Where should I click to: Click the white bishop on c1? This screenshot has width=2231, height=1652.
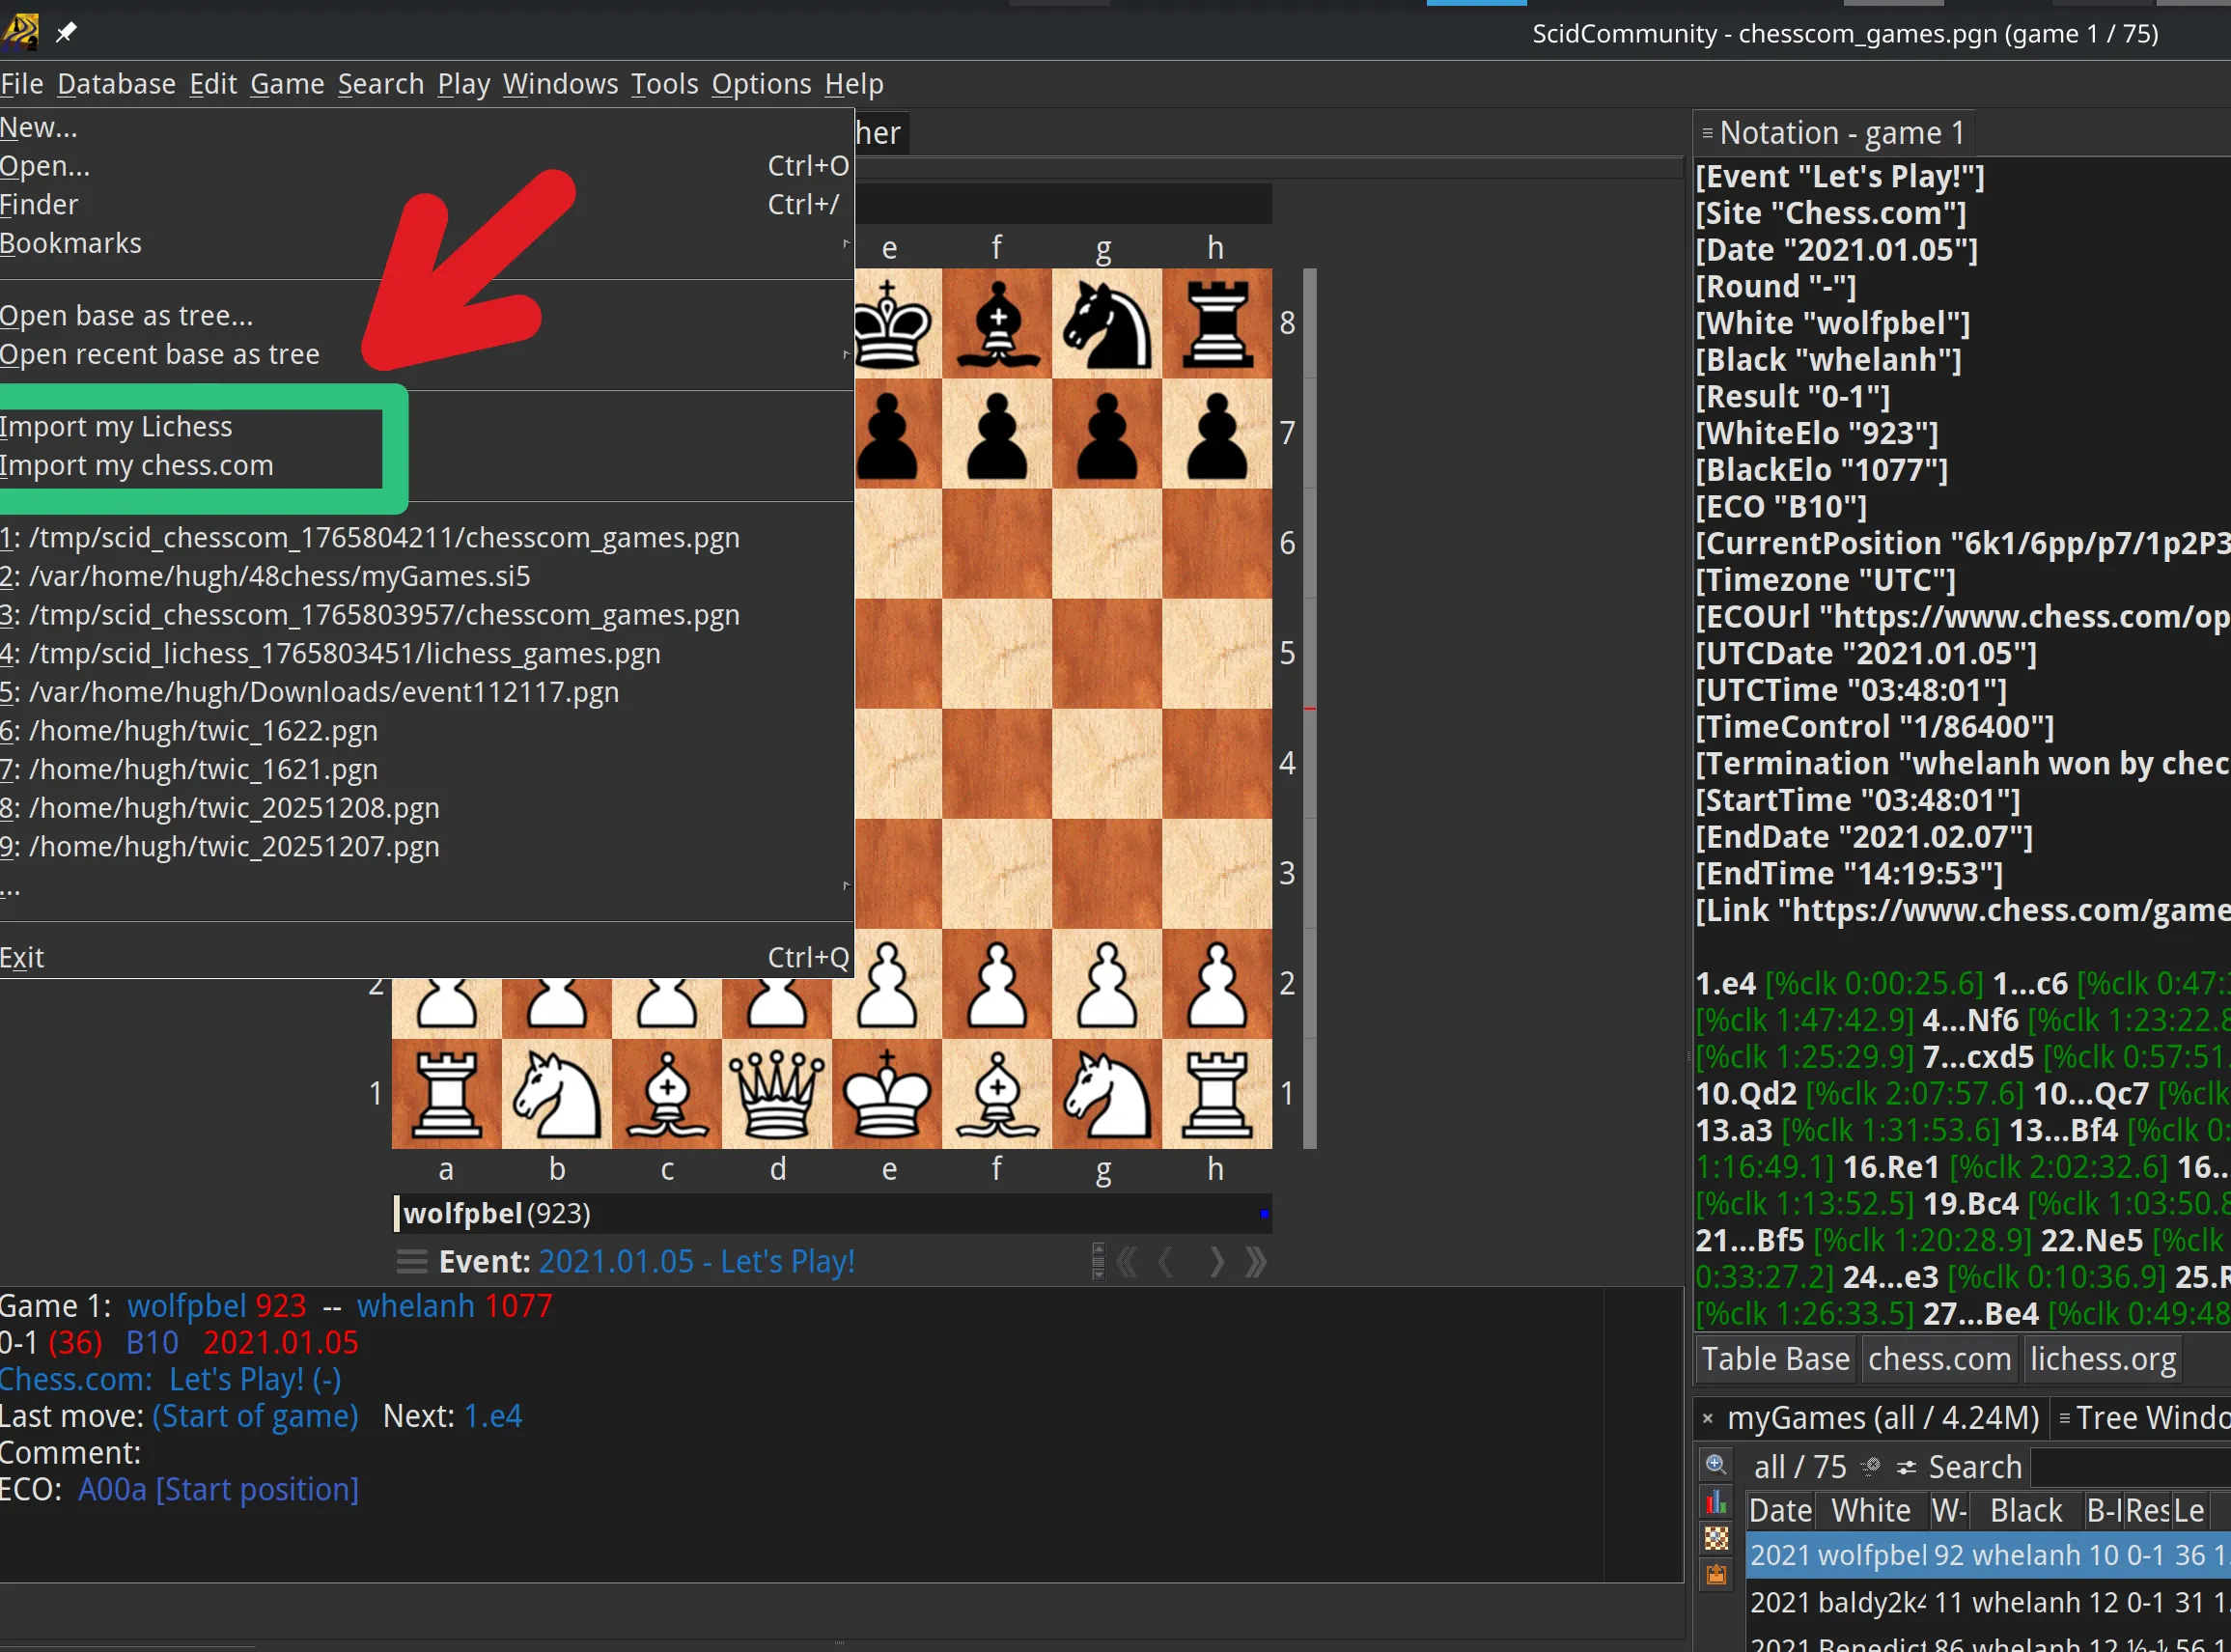(x=667, y=1094)
